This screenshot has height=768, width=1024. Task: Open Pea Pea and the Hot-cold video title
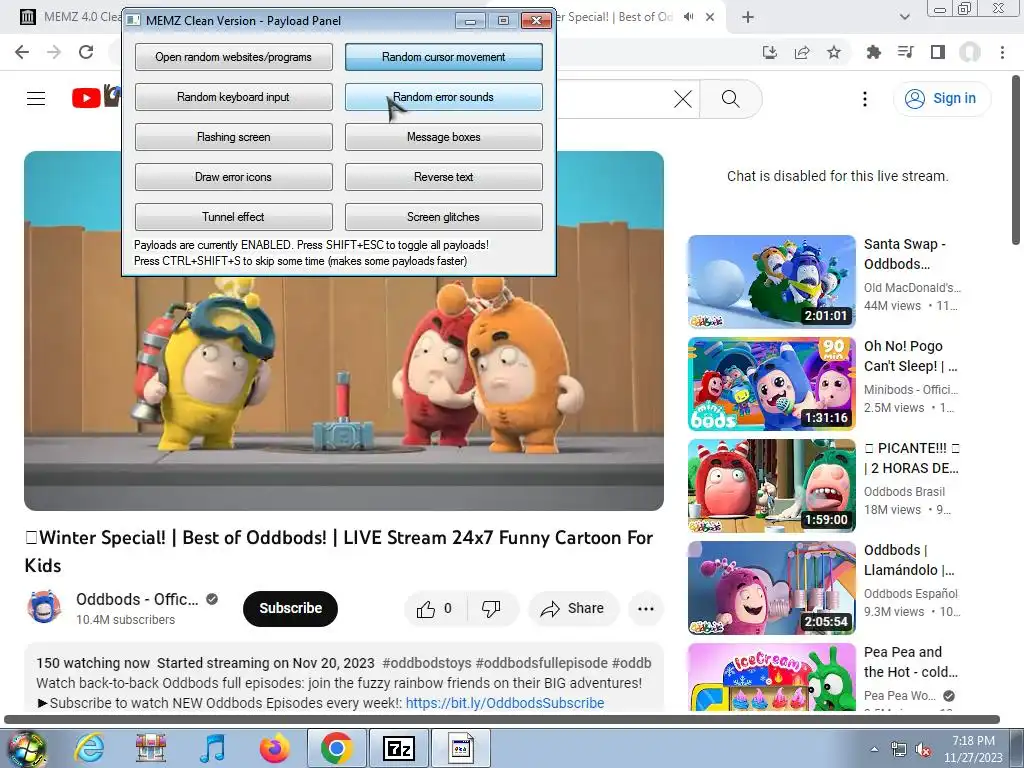(x=911, y=662)
